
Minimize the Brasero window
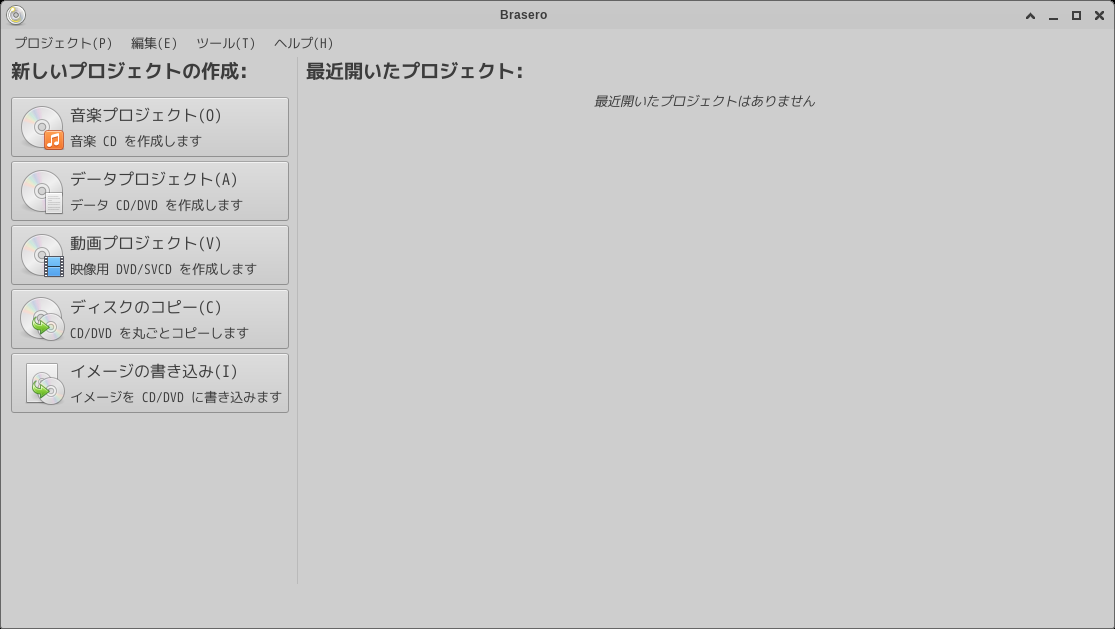pos(1053,16)
